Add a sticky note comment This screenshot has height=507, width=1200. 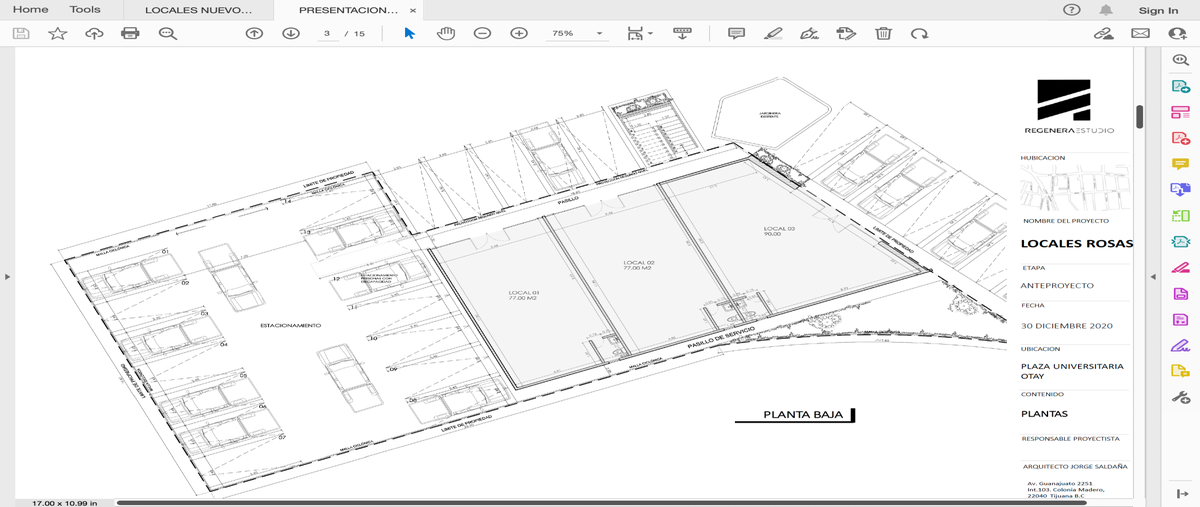pyautogui.click(x=737, y=33)
